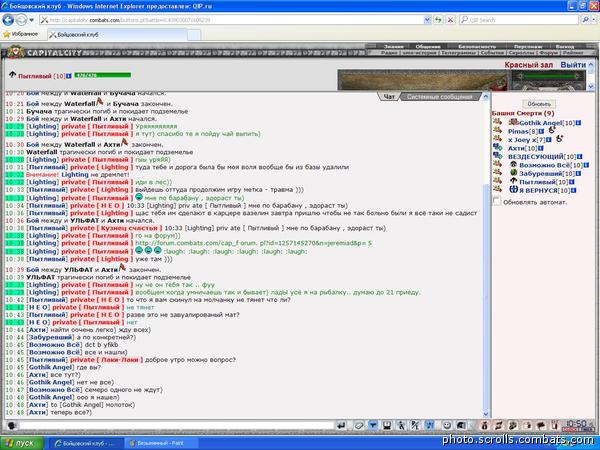Open the Персонаж menu

pyautogui.click(x=528, y=47)
